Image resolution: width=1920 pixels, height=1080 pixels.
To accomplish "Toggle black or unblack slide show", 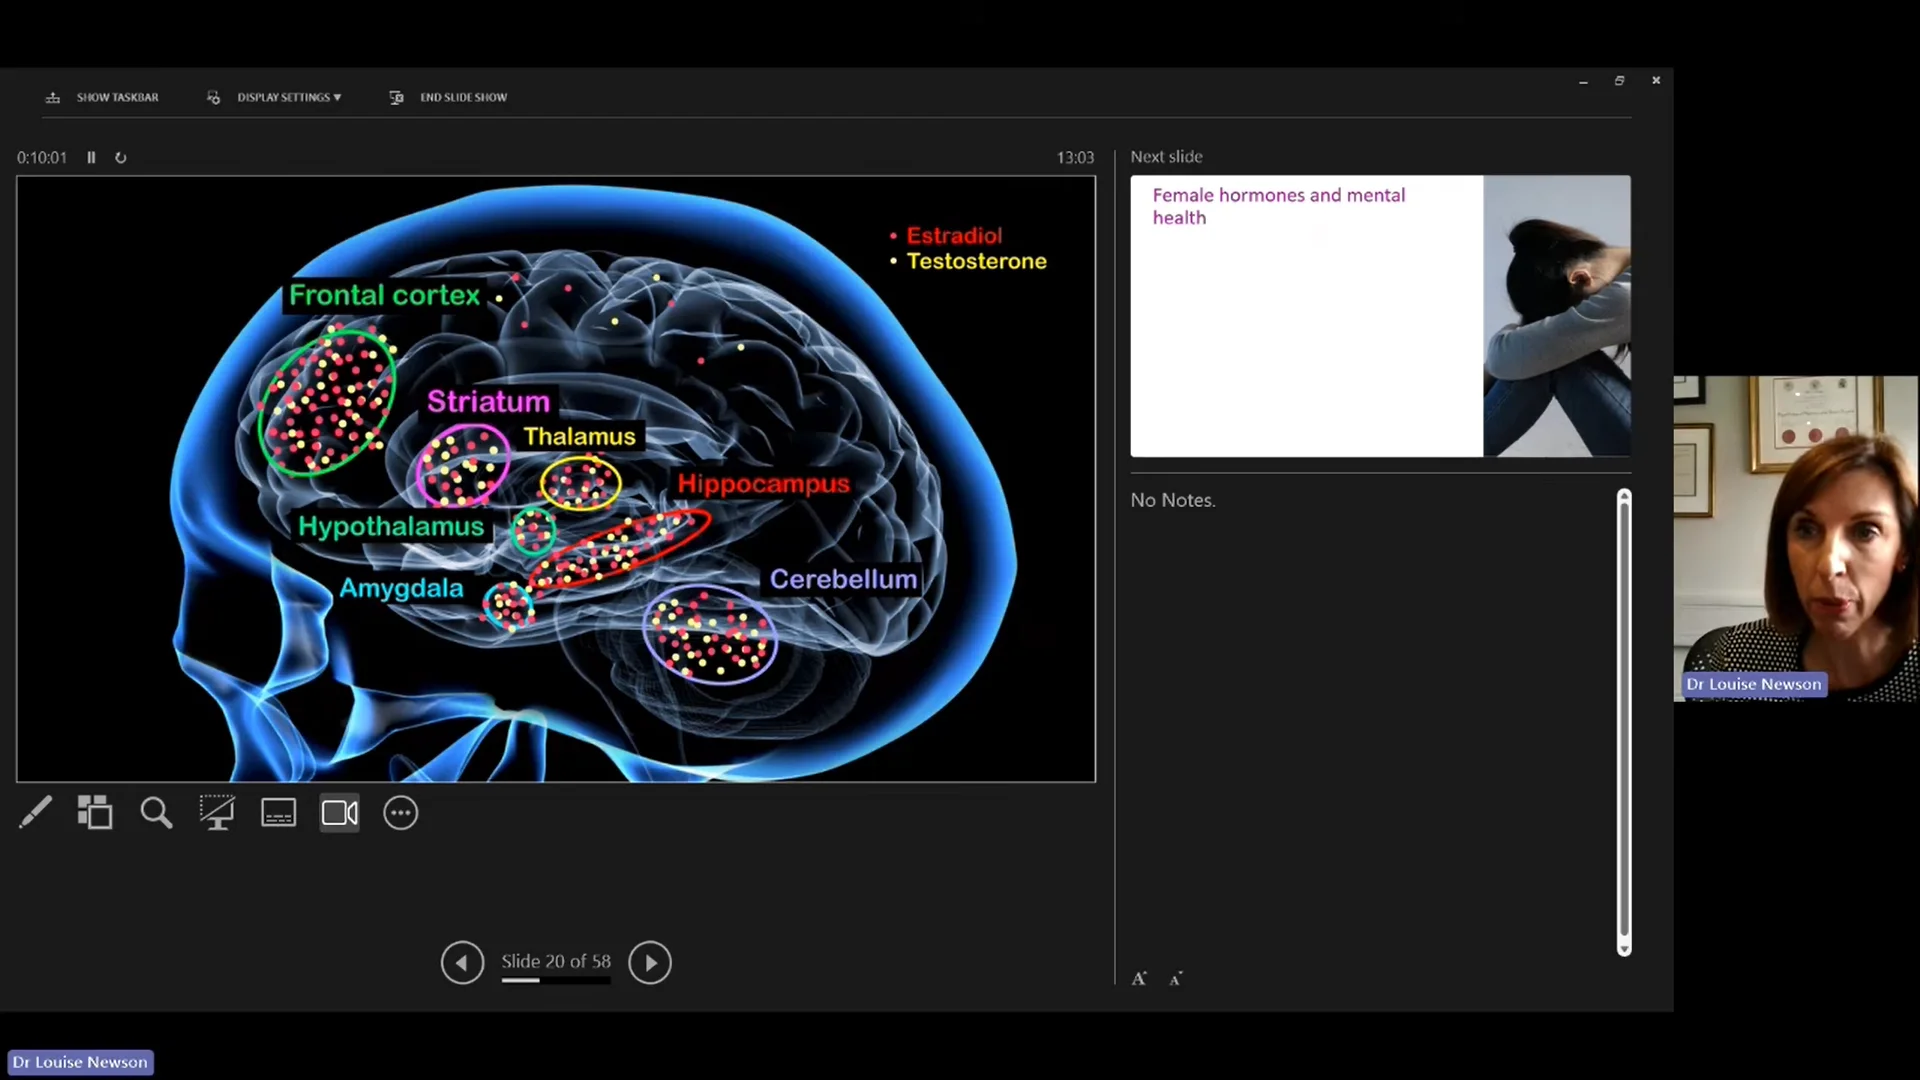I will point(217,813).
